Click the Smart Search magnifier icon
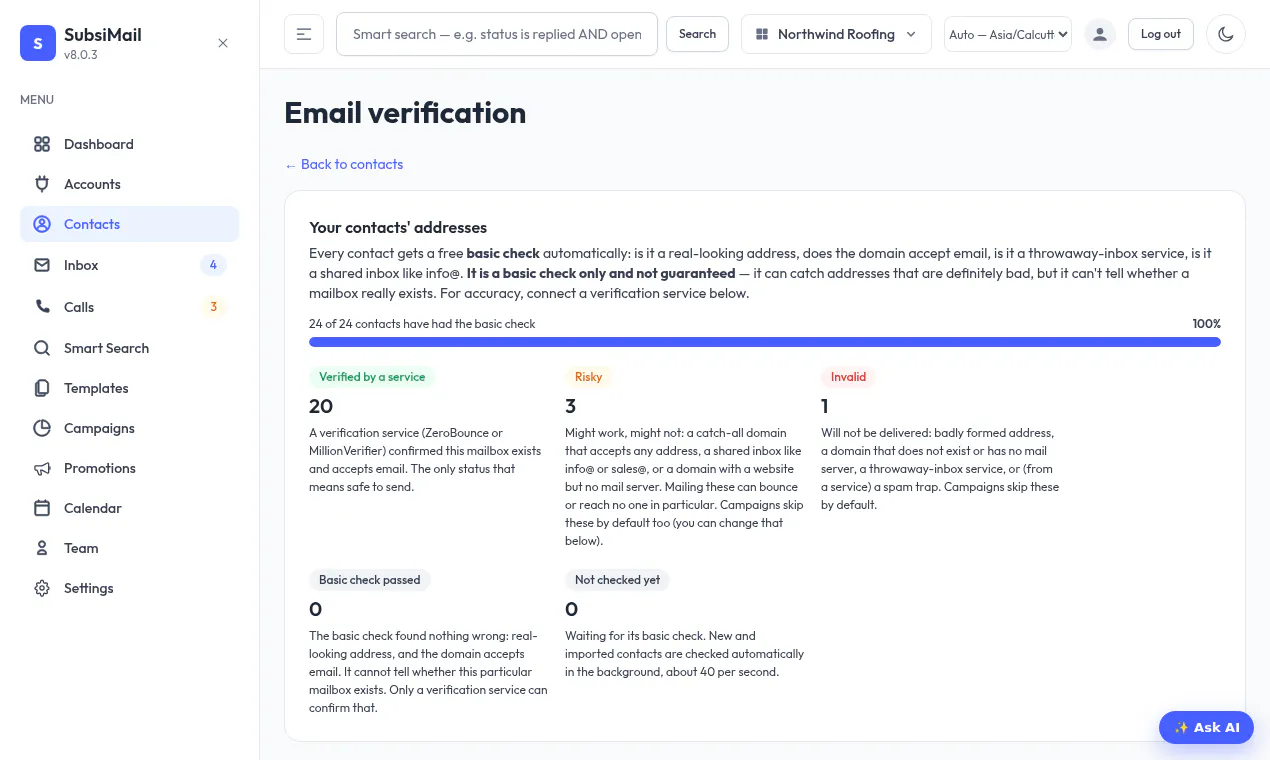The width and height of the screenshot is (1270, 760). [42, 348]
